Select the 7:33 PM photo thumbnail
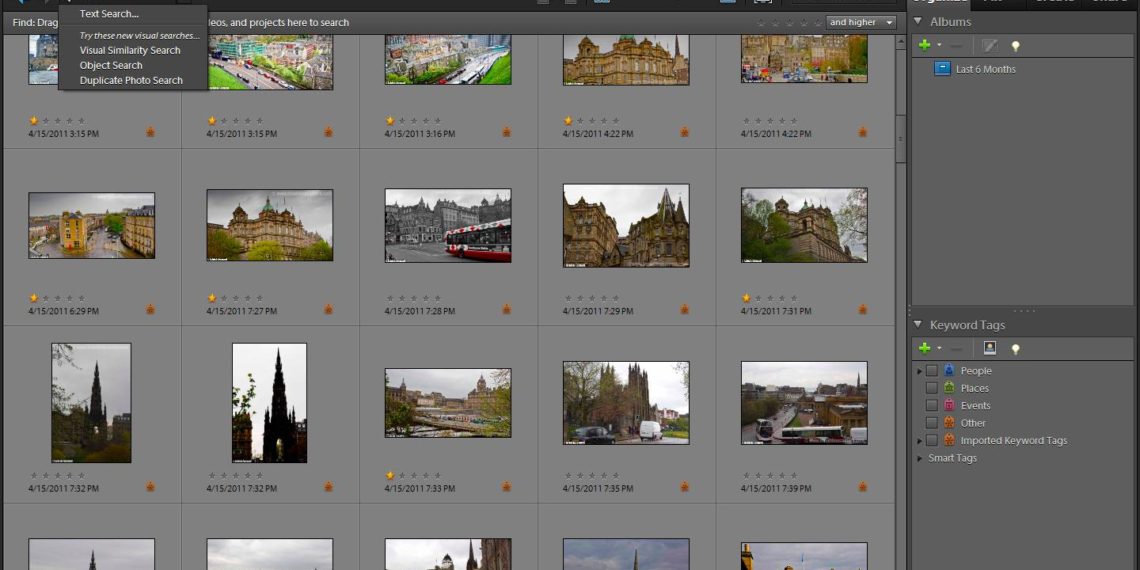This screenshot has width=1140, height=570. tap(448, 403)
